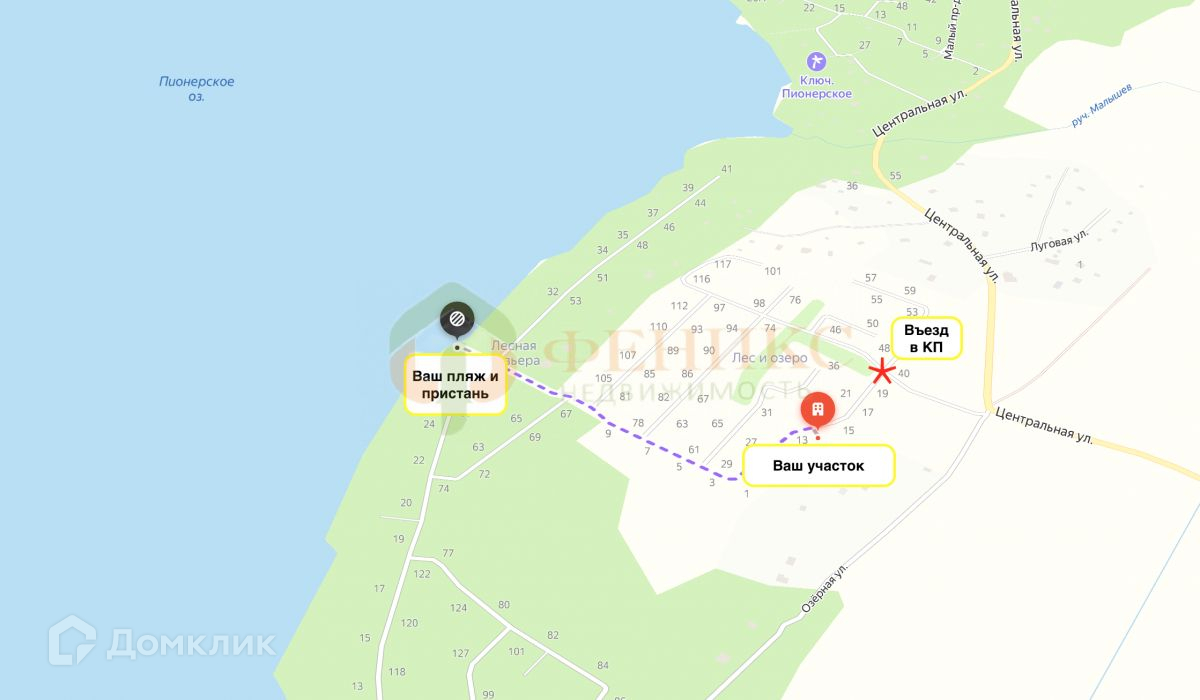
Task: Click the red building marker pin
Action: click(818, 410)
